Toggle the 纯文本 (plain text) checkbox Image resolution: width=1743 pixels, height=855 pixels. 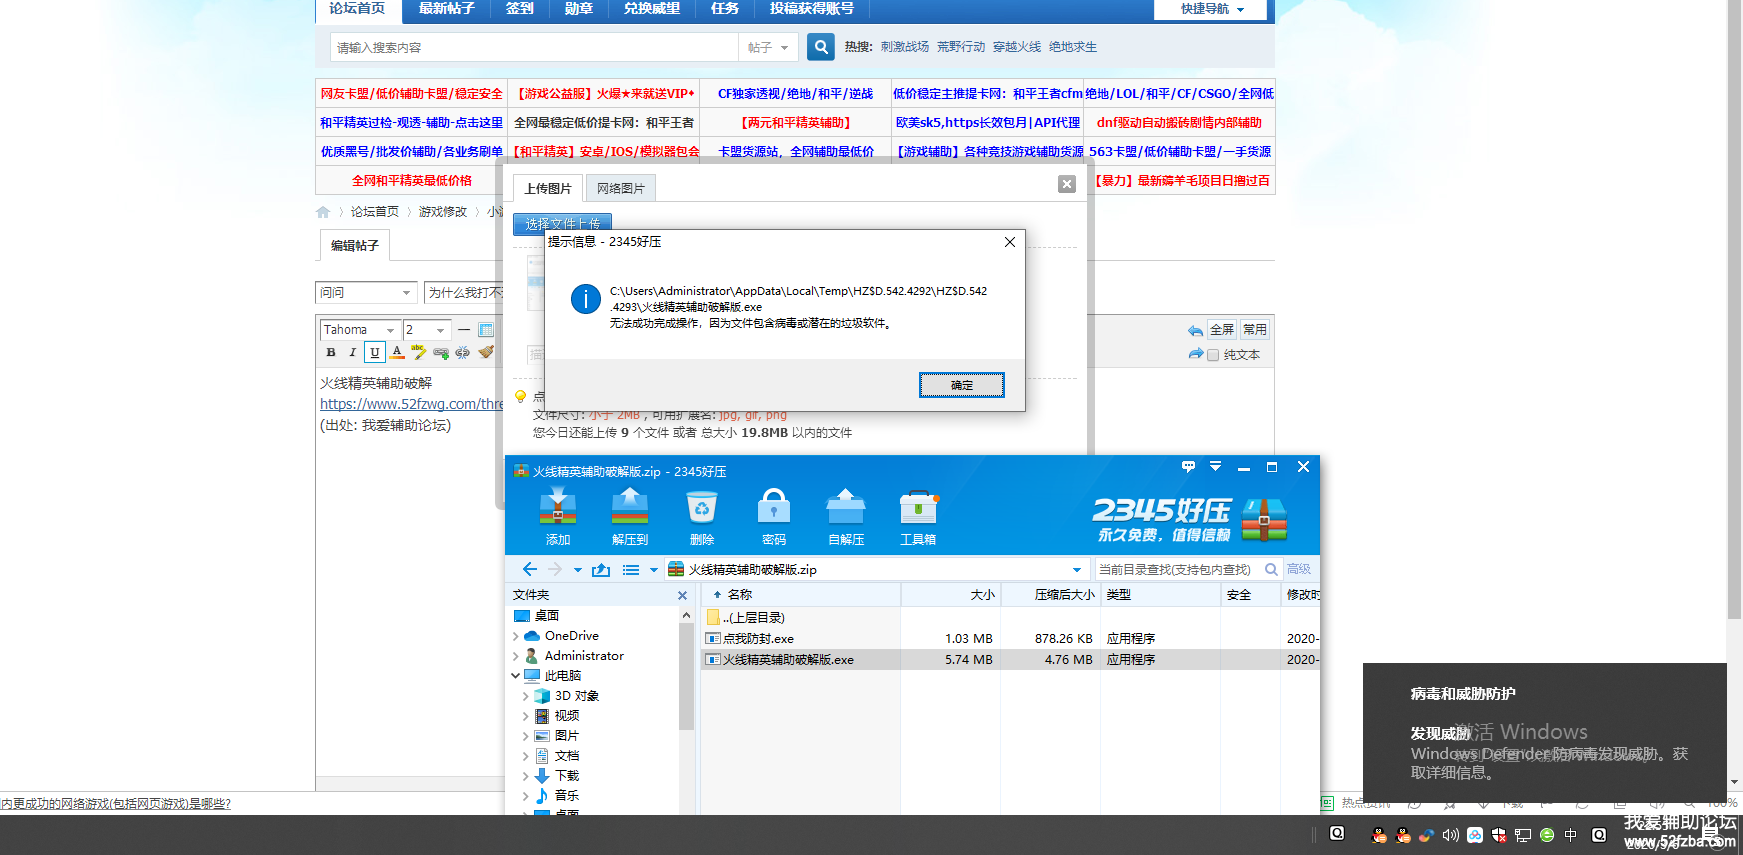1213,355
